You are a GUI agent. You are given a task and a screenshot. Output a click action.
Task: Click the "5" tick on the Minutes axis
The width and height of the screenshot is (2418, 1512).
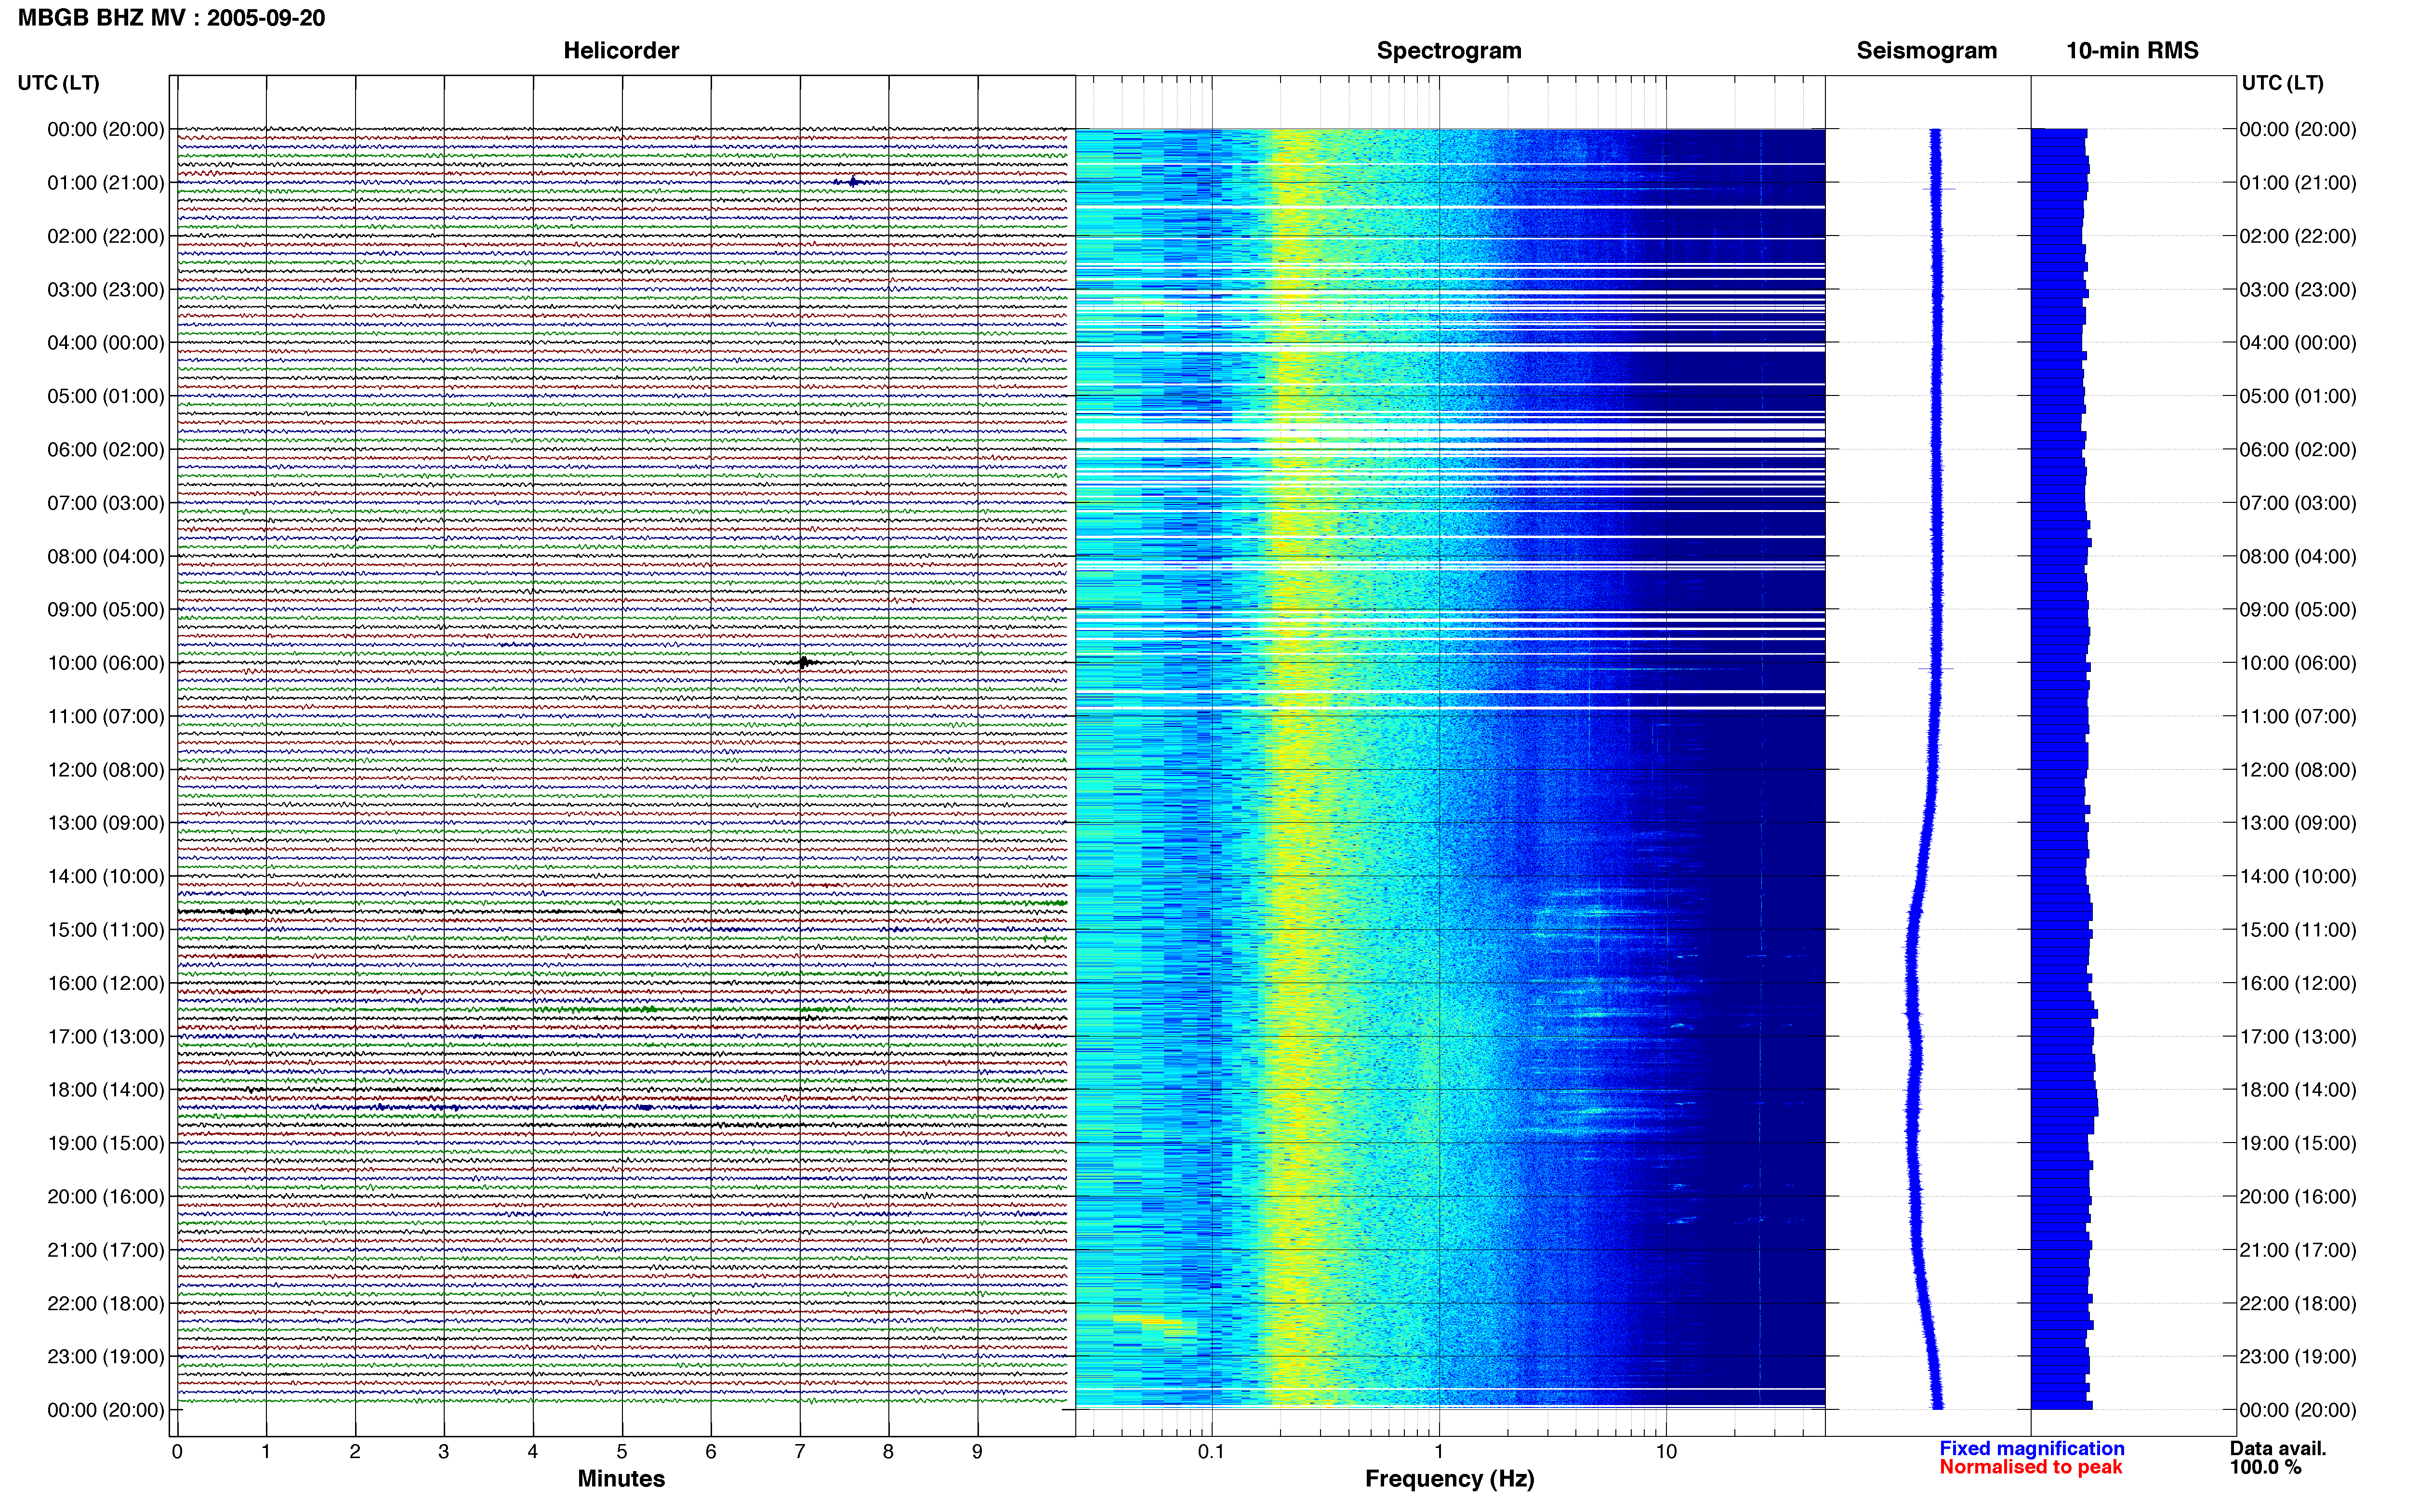point(622,1452)
